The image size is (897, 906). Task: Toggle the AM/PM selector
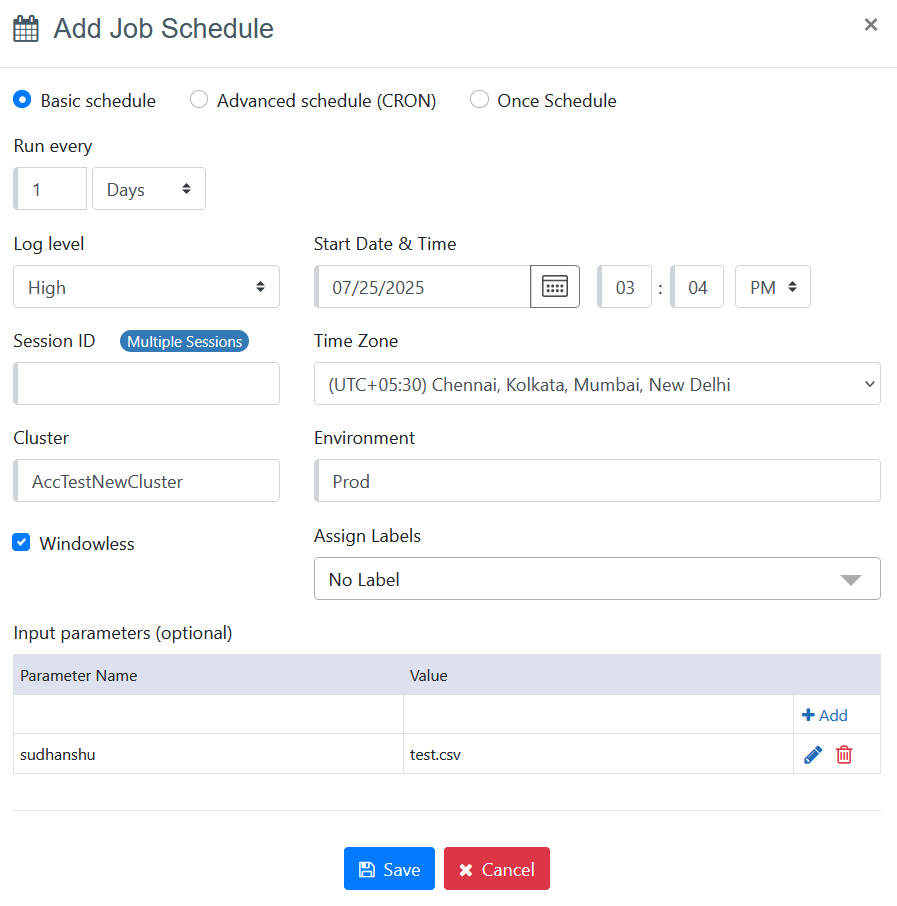772,287
